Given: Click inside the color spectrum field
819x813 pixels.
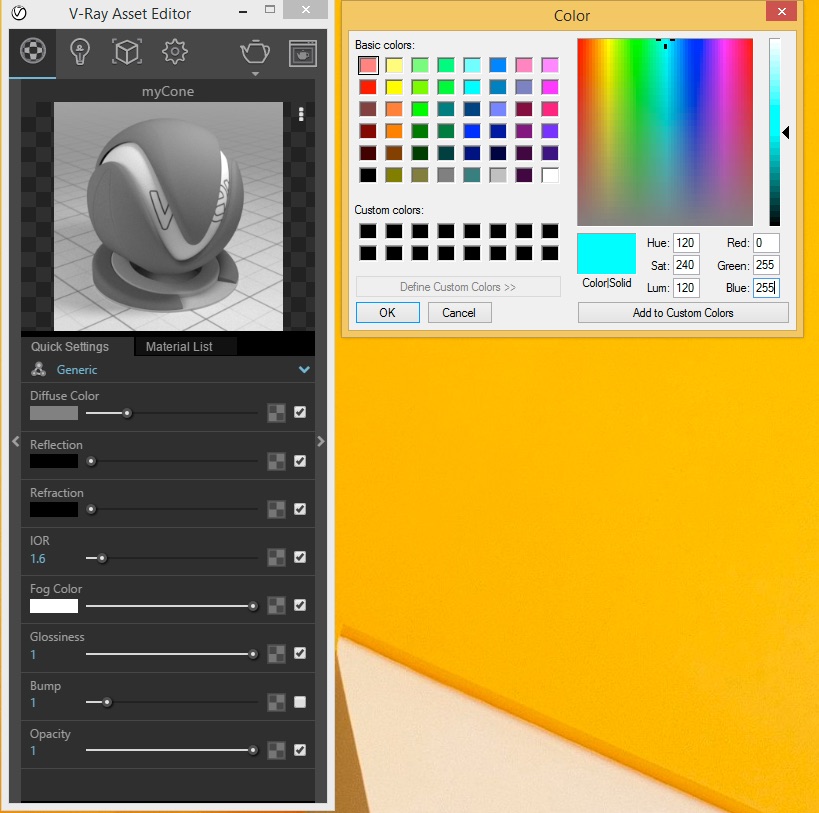Looking at the screenshot, I should tap(665, 132).
